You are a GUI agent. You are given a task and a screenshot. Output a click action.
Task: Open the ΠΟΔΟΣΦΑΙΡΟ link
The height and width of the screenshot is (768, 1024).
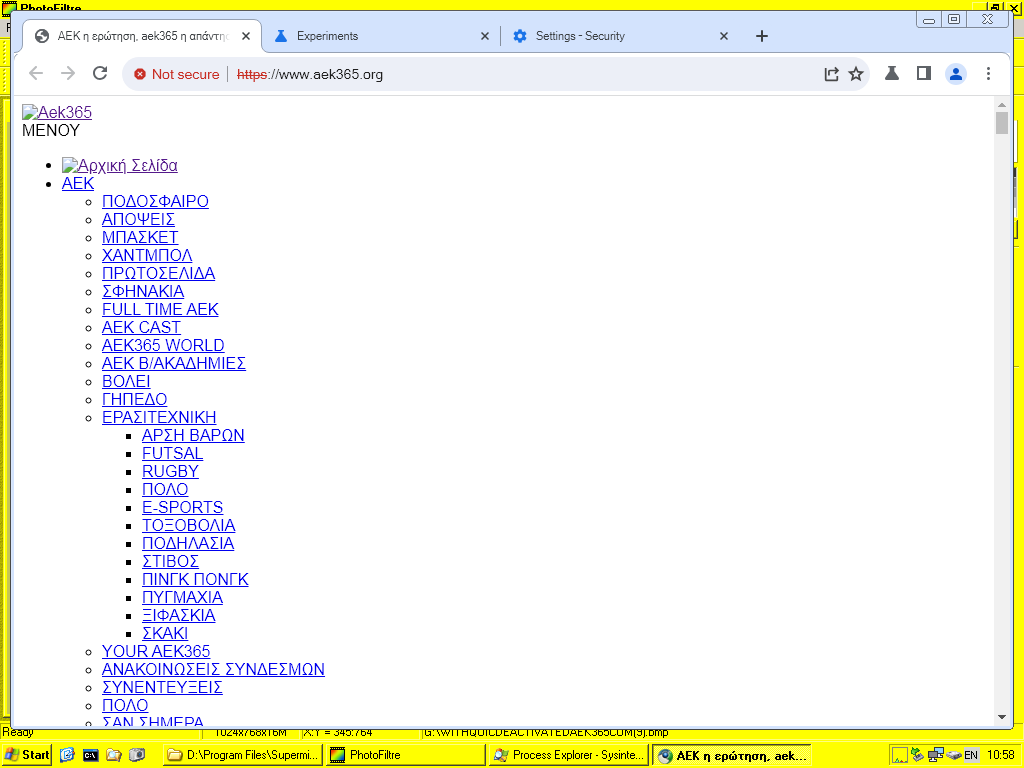pos(155,201)
